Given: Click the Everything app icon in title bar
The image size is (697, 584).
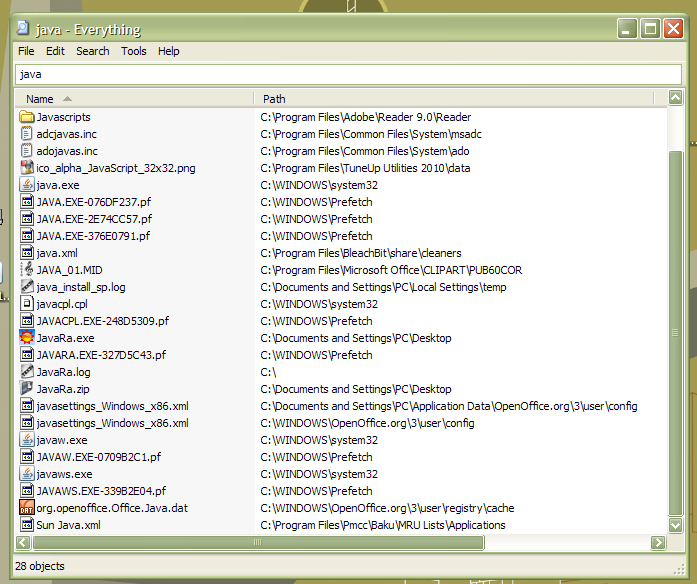Looking at the screenshot, I should 23,28.
